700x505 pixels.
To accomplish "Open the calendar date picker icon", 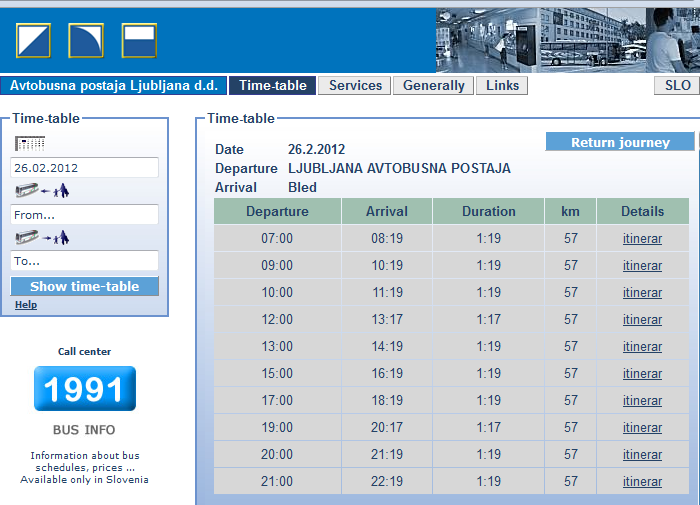I will (x=30, y=143).
